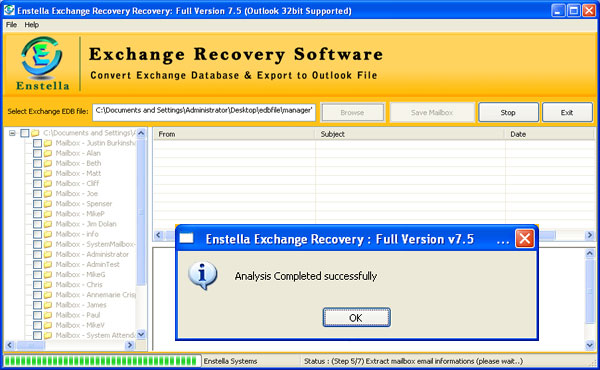The image size is (600, 370).
Task: Check the Mailbox - Joe checkbox
Action: pyautogui.click(x=37, y=194)
